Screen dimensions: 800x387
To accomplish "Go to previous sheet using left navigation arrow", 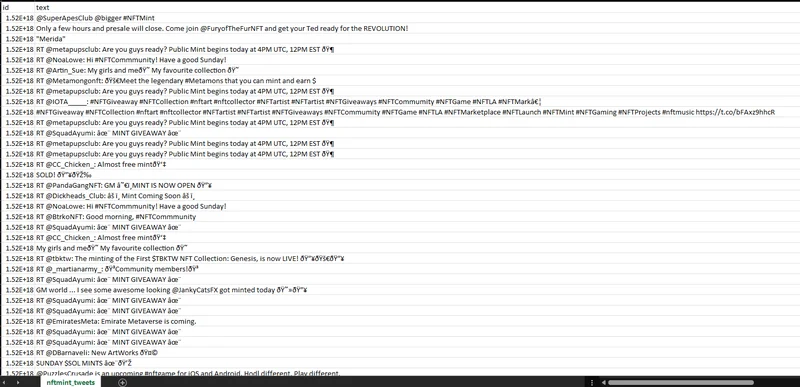I will [x=5, y=382].
